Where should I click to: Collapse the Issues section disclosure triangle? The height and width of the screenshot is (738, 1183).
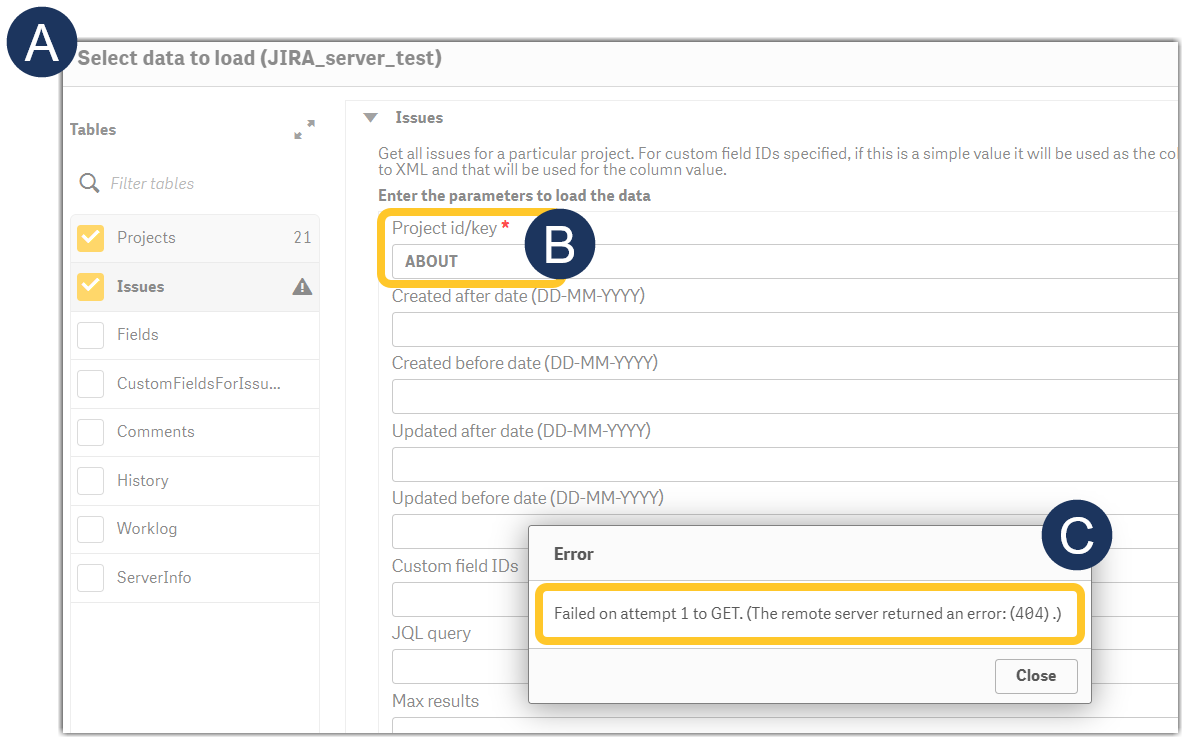point(371,117)
